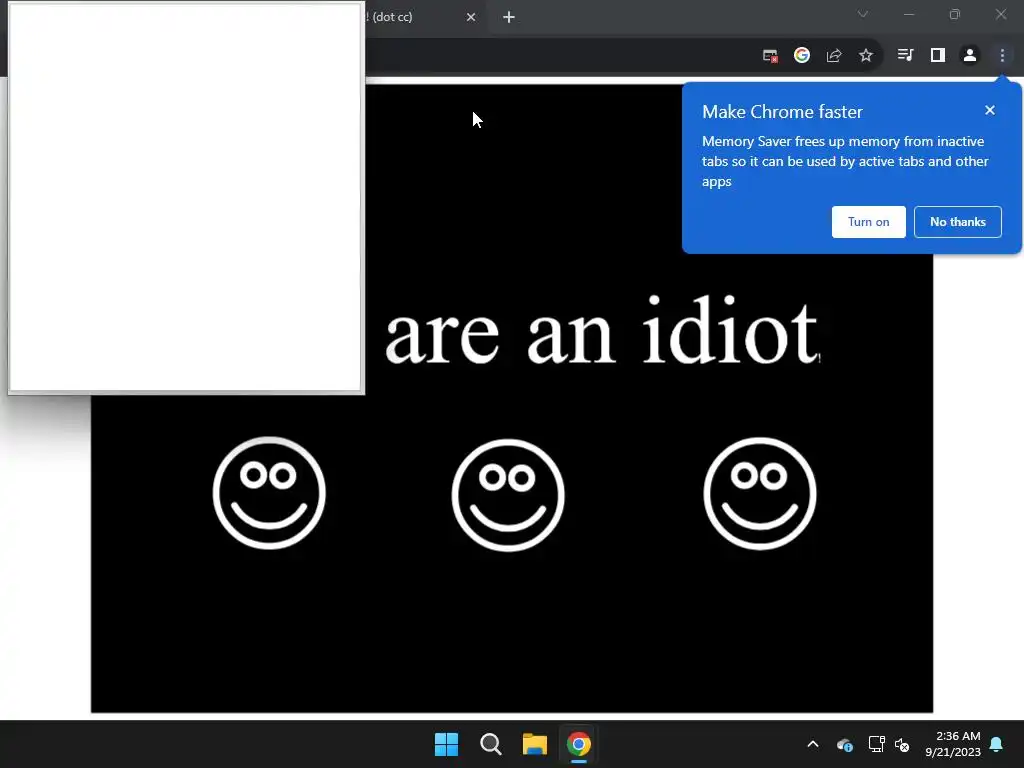1024x768 pixels.
Task: Click the Turn on button
Action: (x=869, y=222)
